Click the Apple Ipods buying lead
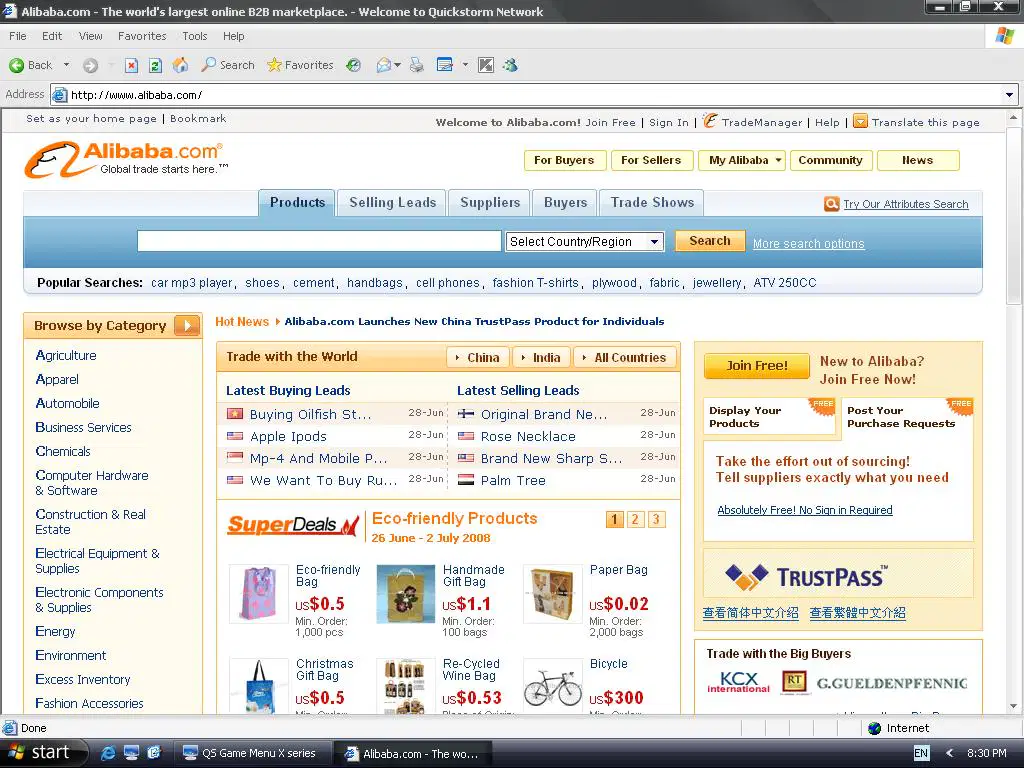Screen dimensions: 1024x768 click(288, 436)
